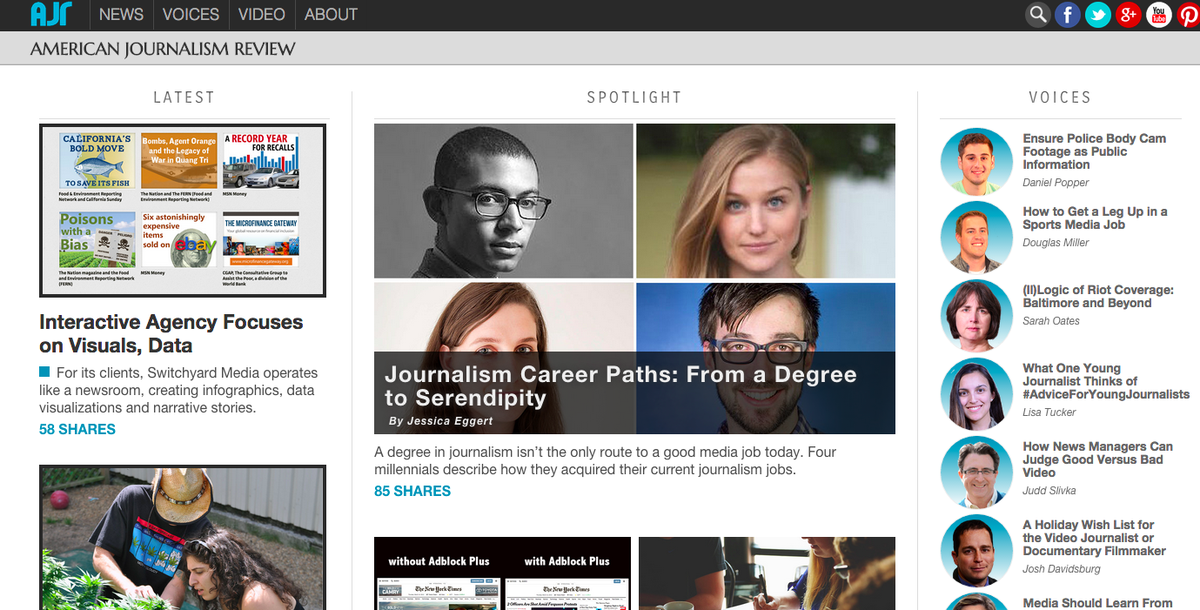Open the Switchyard Media infographics thumbnail
The image size is (1200, 610).
point(182,210)
